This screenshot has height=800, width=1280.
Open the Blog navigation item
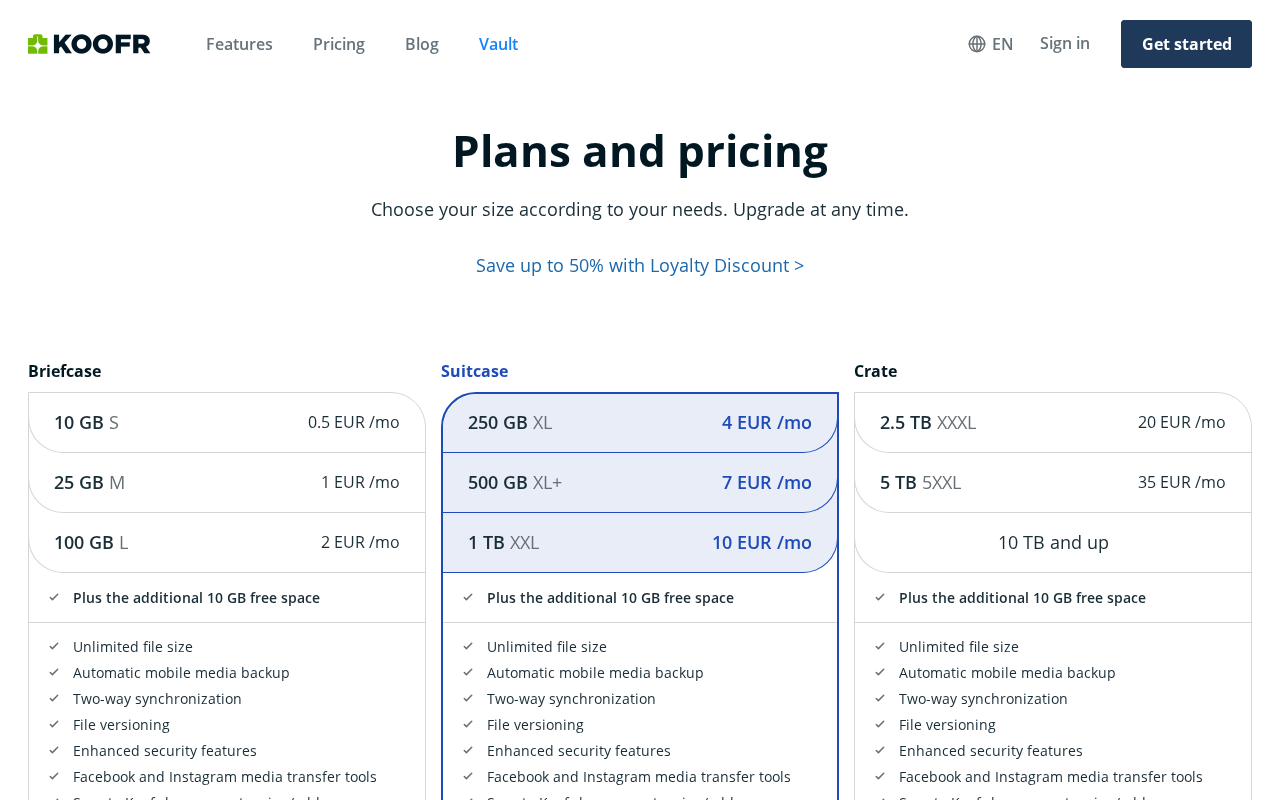(422, 44)
